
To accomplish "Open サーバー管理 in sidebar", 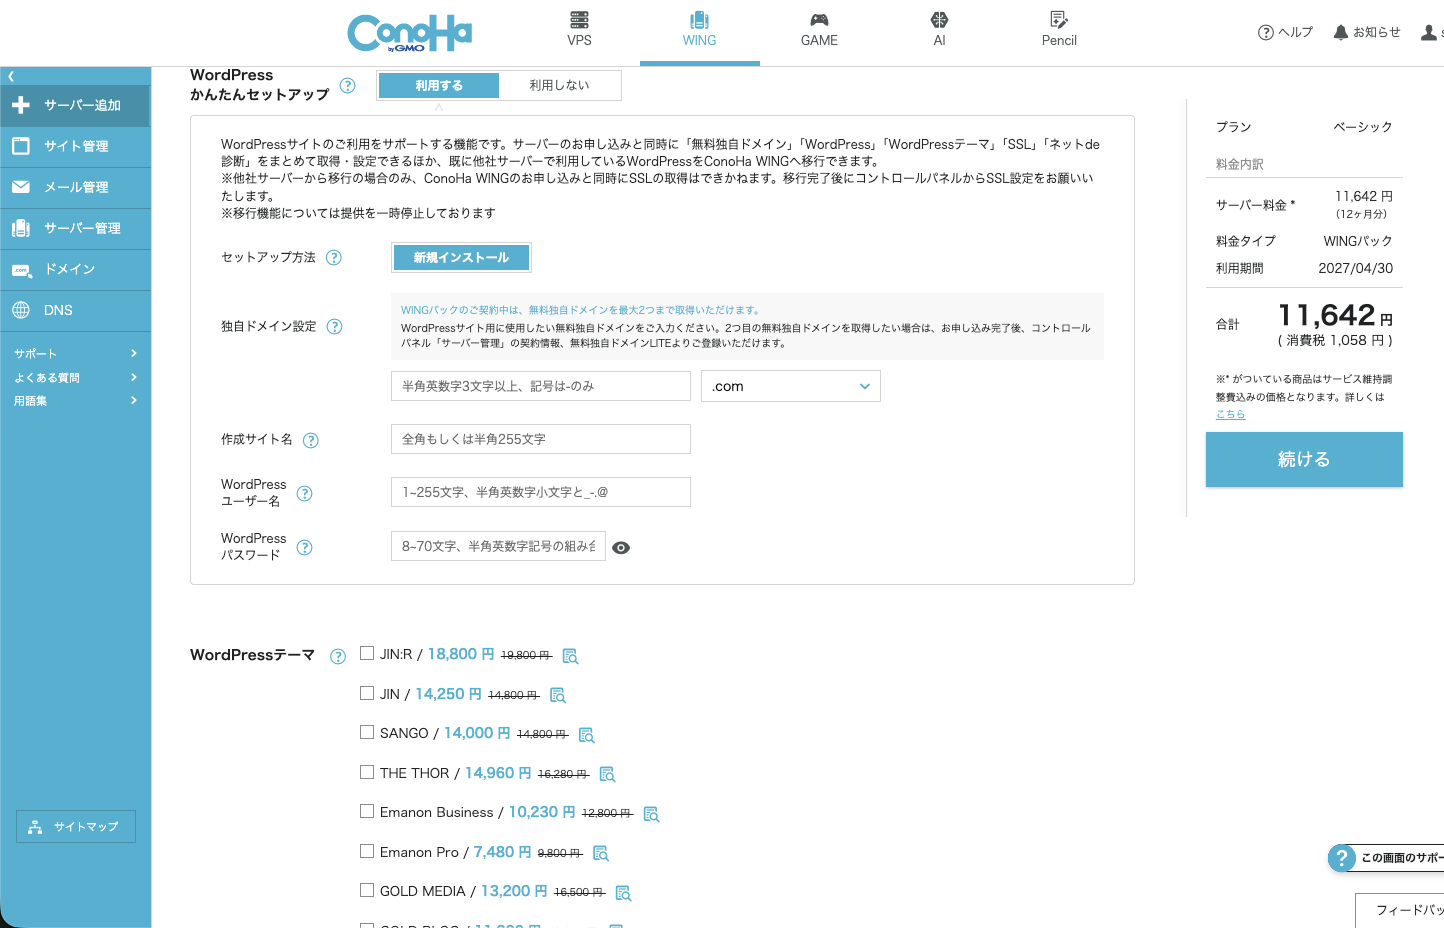I will pyautogui.click(x=75, y=228).
